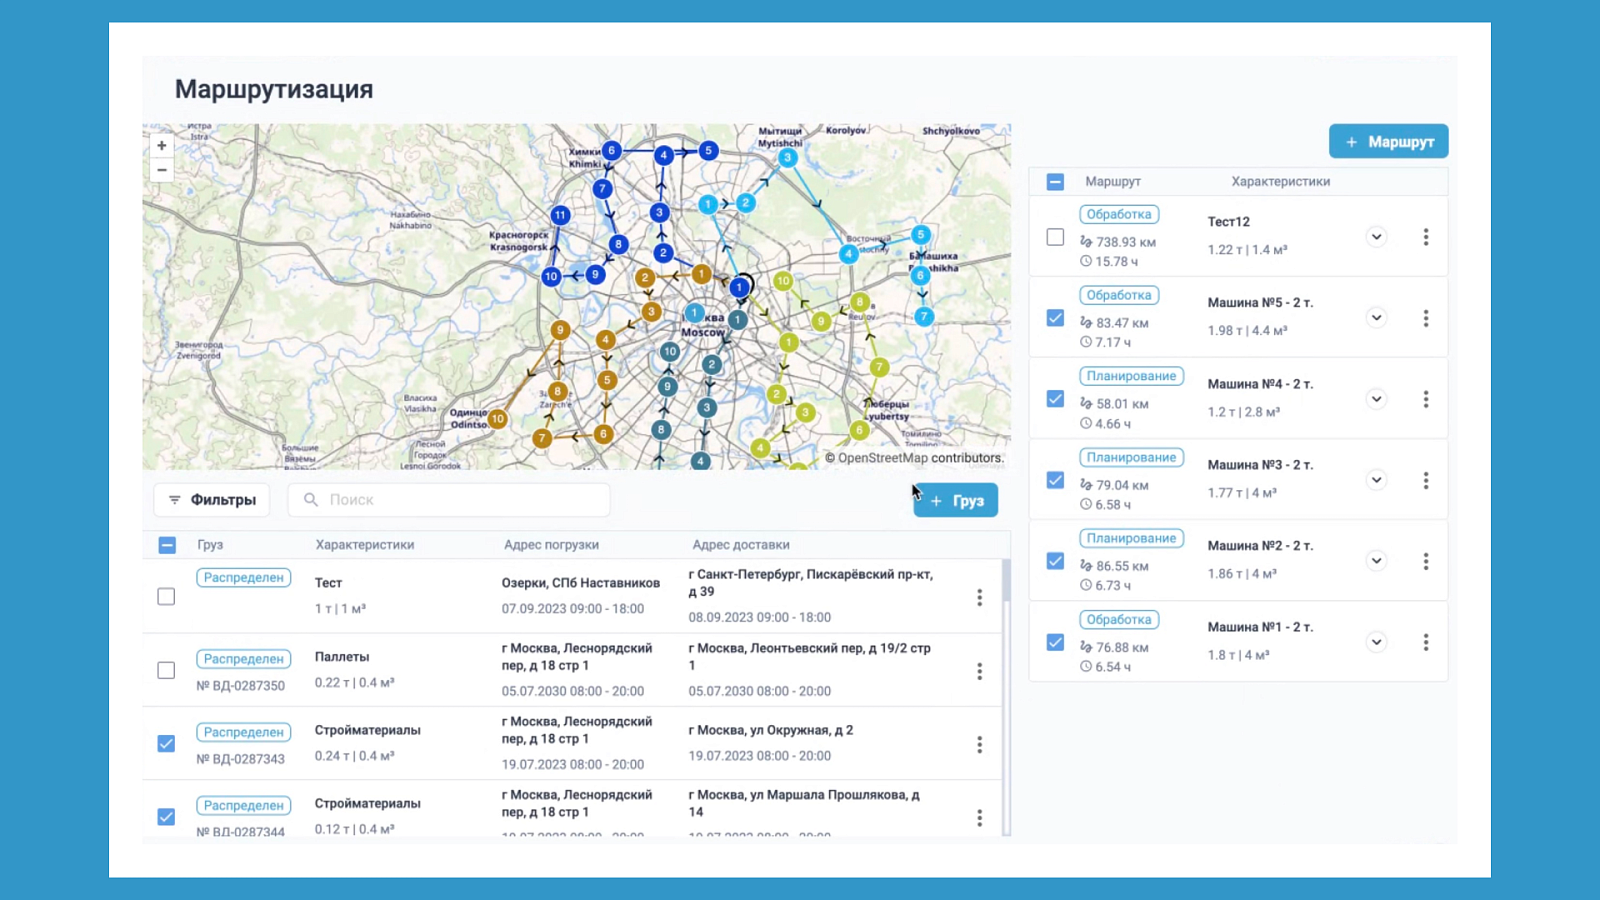The height and width of the screenshot is (900, 1600).
Task: Add new route with Маршрут button
Action: pyautogui.click(x=1388, y=142)
